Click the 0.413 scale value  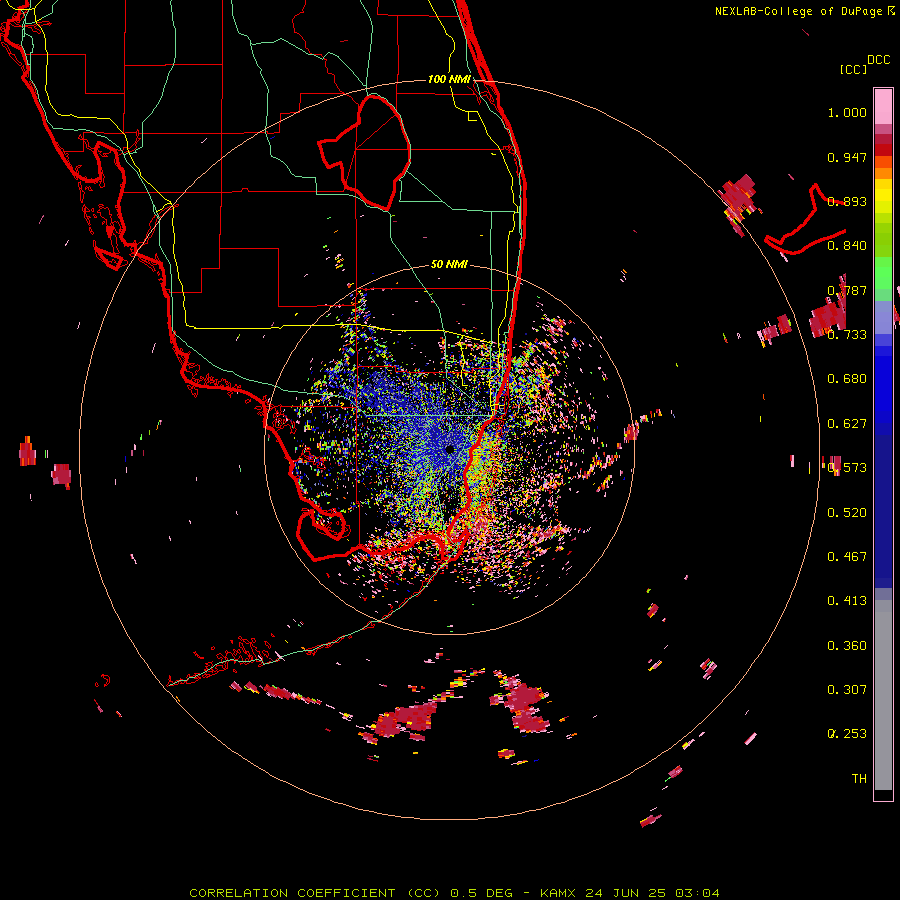pyautogui.click(x=847, y=601)
